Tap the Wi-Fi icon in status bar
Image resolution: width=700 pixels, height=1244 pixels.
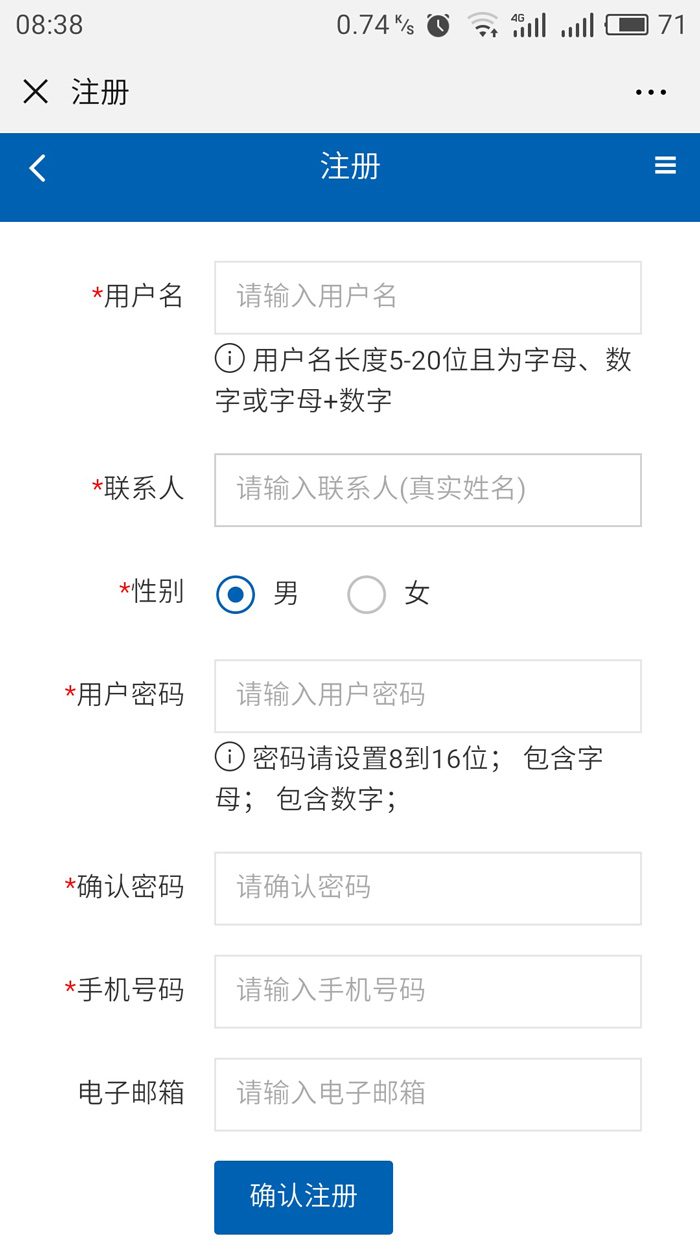(x=484, y=26)
